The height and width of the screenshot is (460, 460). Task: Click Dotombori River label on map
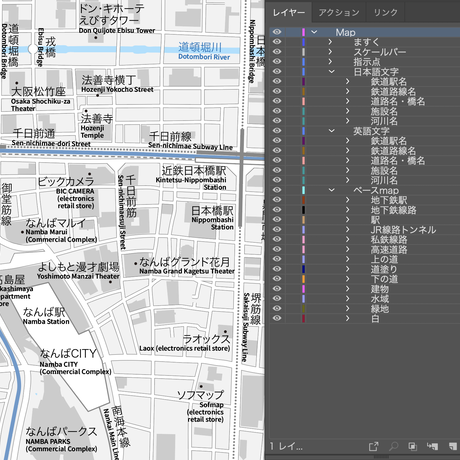coord(204,57)
